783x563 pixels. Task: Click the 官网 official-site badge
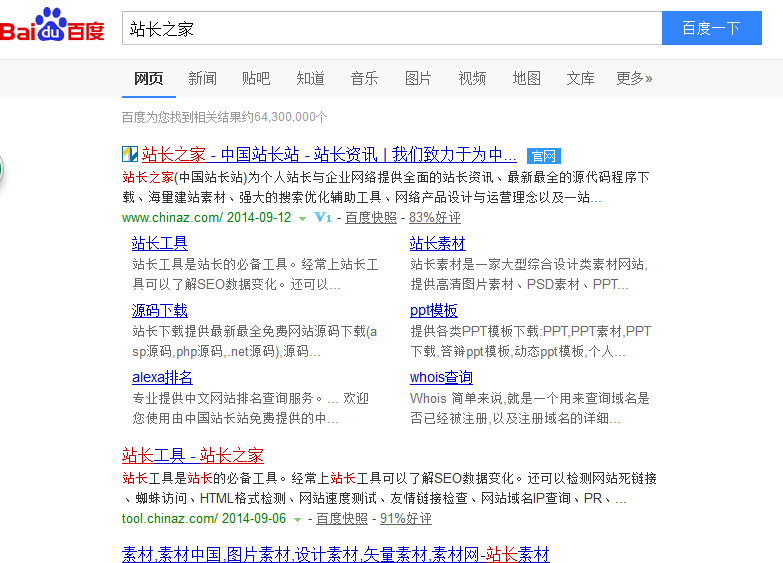pos(544,156)
